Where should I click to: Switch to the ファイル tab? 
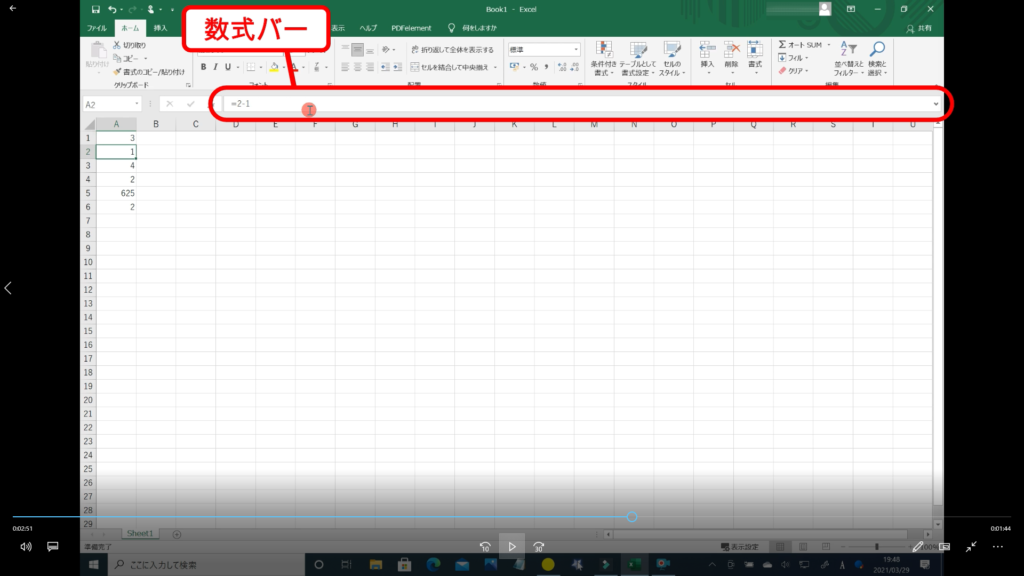97,28
